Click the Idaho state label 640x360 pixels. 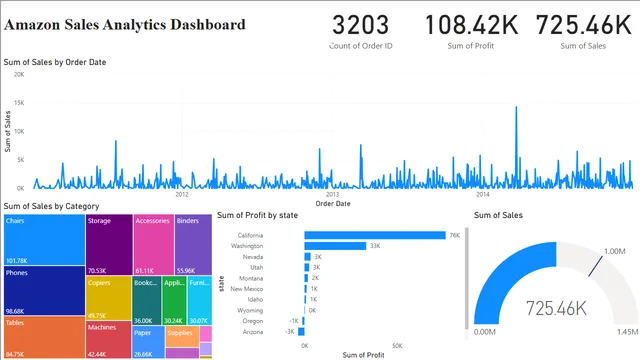256,300
